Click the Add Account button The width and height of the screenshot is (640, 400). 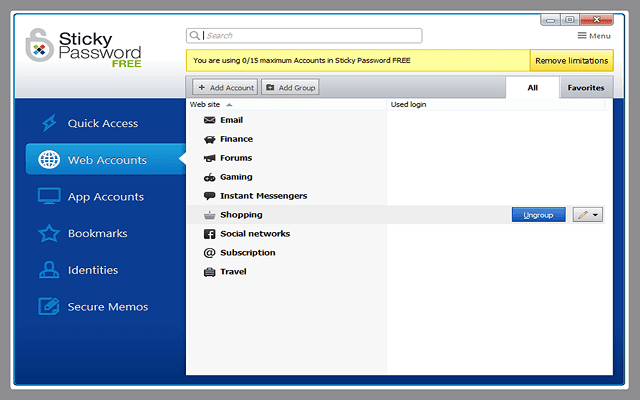pos(225,88)
